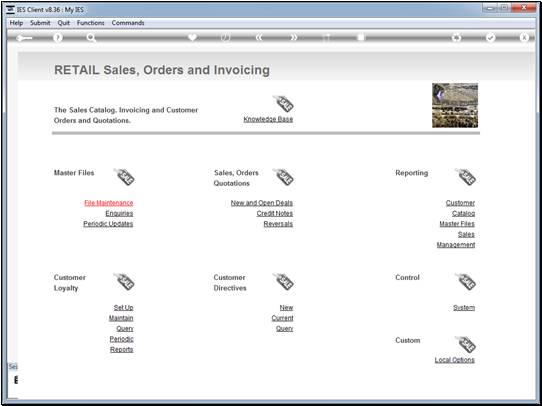Image resolution: width=542 pixels, height=406 pixels.
Task: Open the Submit menu
Action: pos(40,23)
